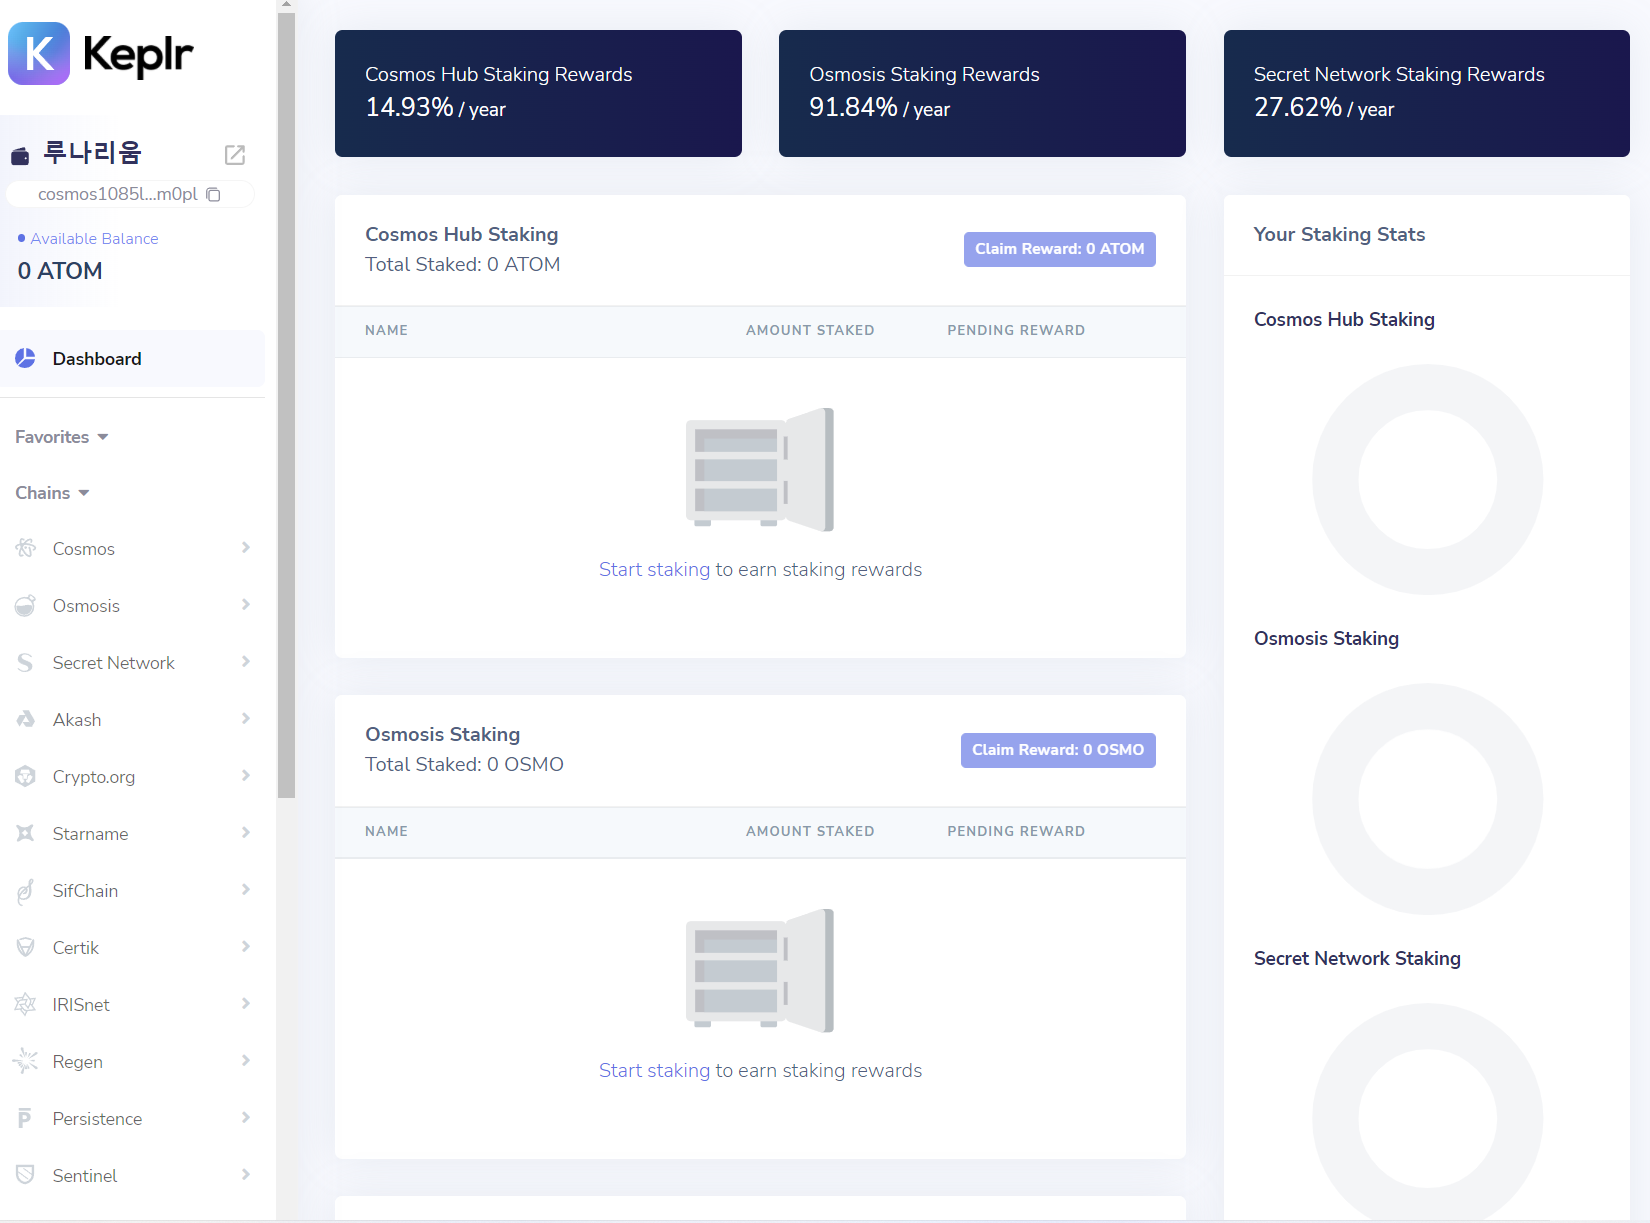Expand the Sentinel chevron
1650x1223 pixels.
pyautogui.click(x=245, y=1174)
